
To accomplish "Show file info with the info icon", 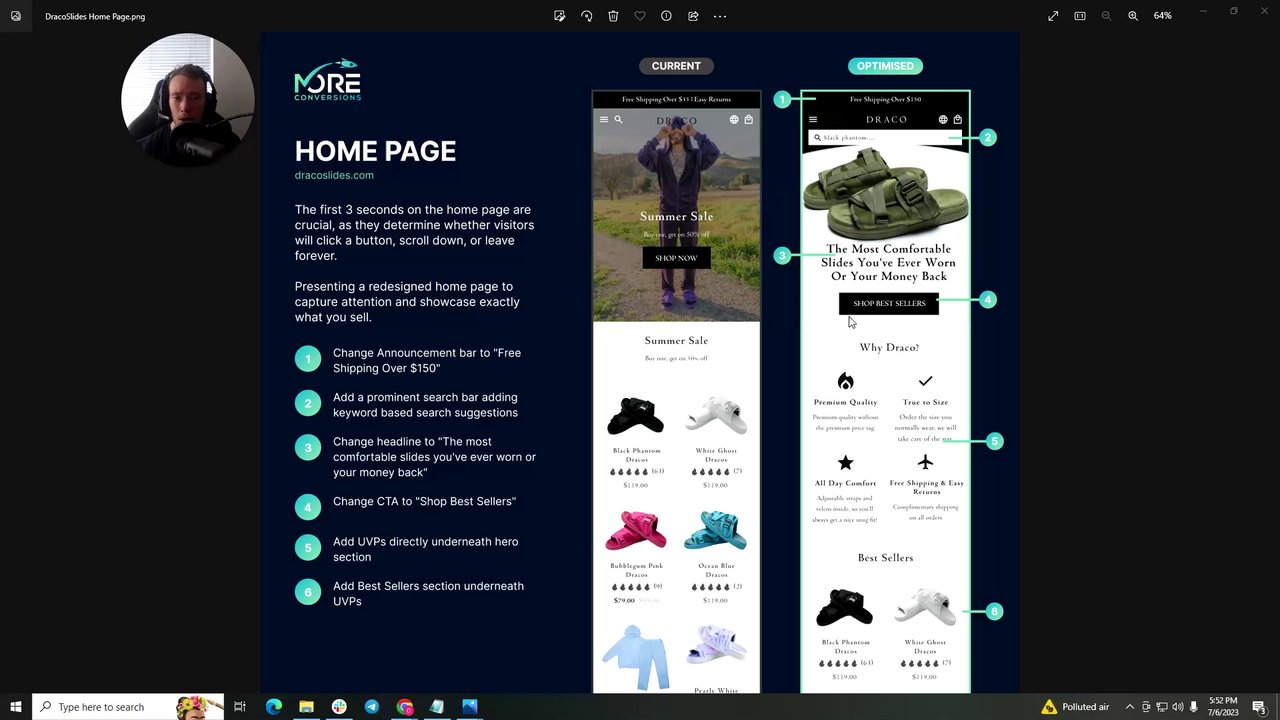I will tap(666, 16).
